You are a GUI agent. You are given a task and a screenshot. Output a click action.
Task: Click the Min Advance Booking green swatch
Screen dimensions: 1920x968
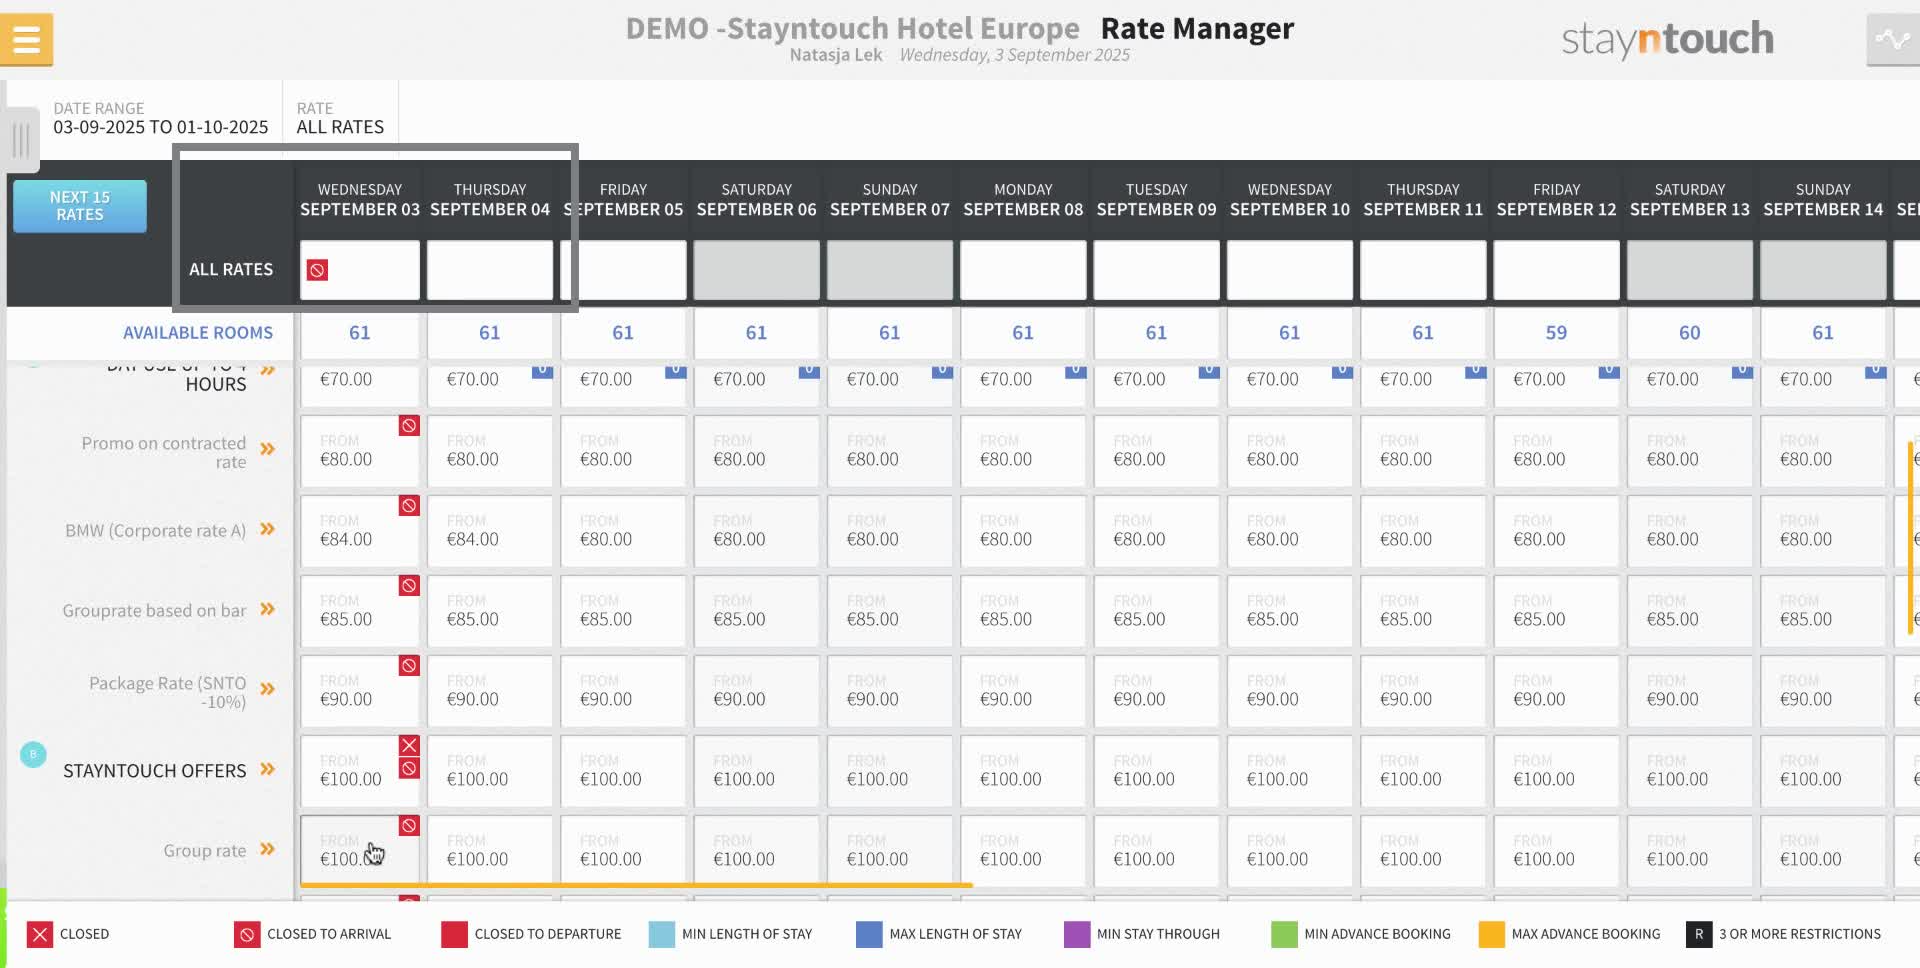pos(1284,935)
